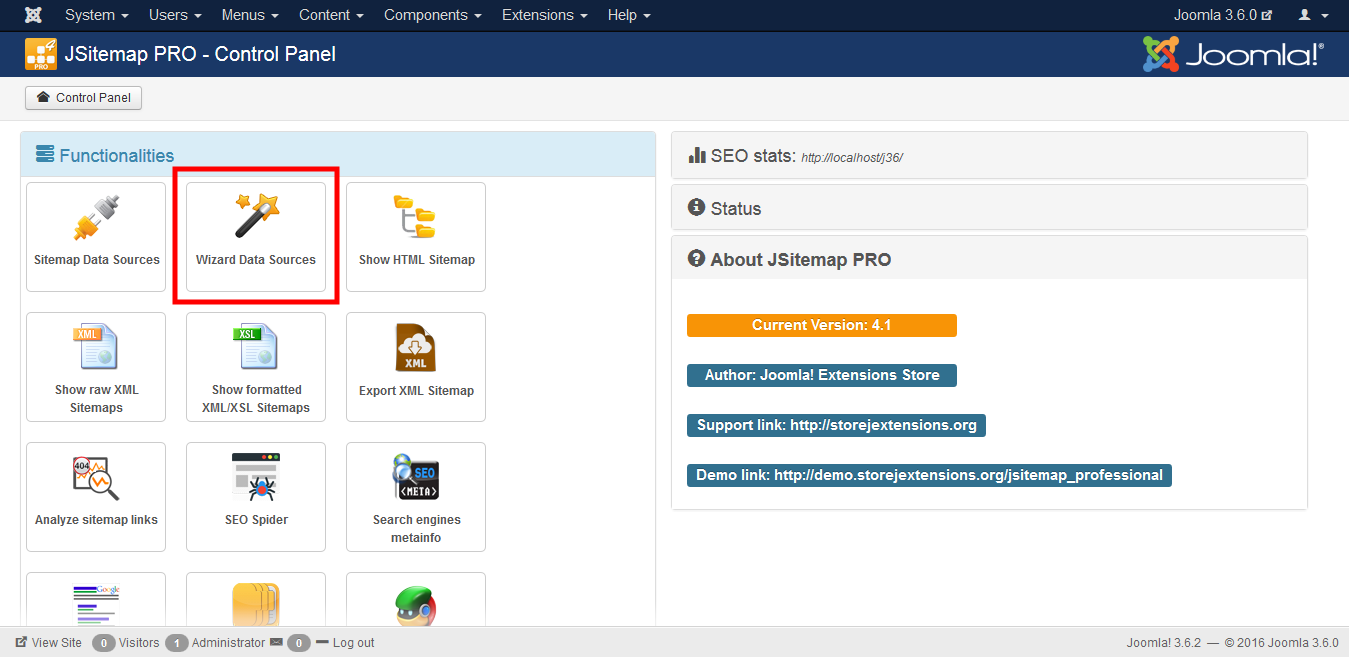Click the Joomla logo in top menu bar
This screenshot has width=1349, height=657.
click(33, 15)
